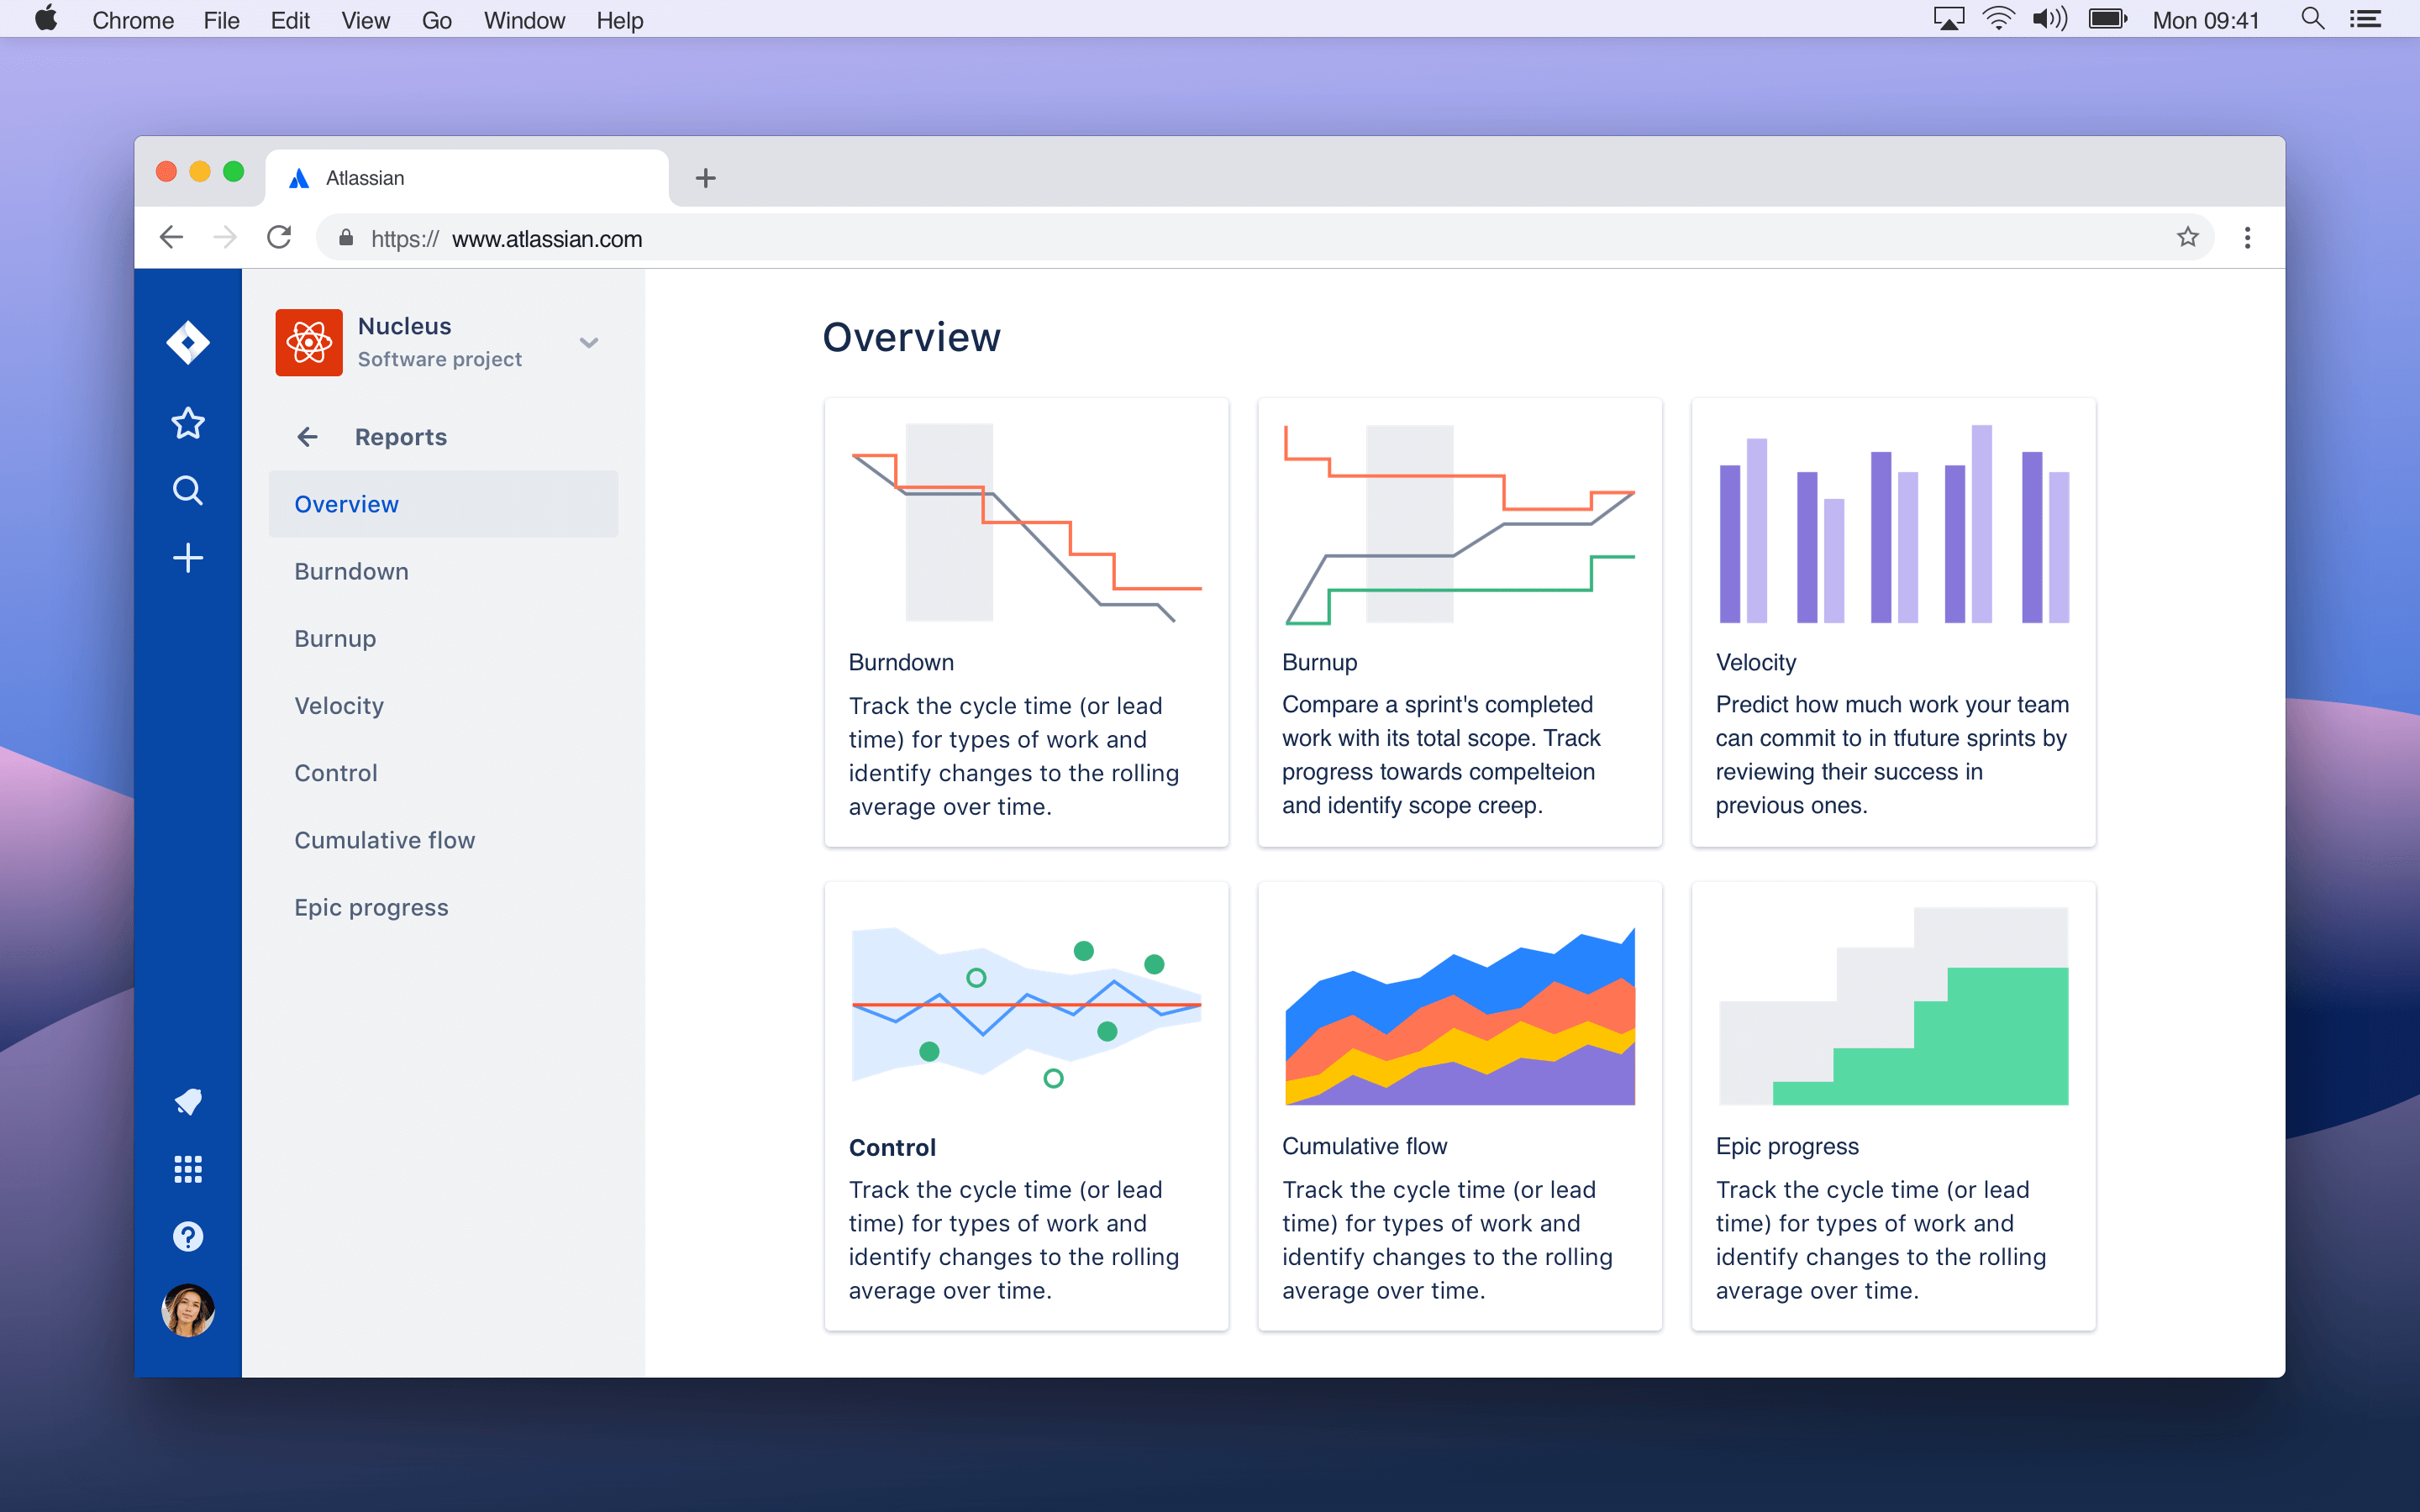Click the help question mark icon
This screenshot has width=2420, height=1512.
tap(187, 1238)
